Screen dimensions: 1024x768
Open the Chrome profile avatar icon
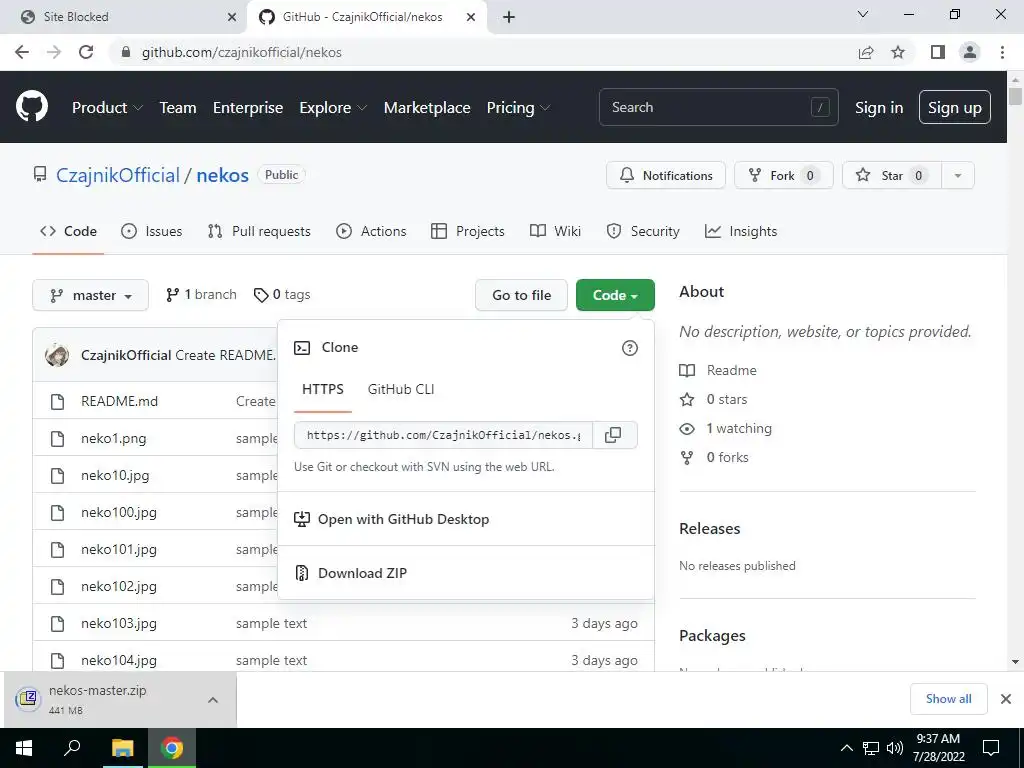pyautogui.click(x=970, y=52)
